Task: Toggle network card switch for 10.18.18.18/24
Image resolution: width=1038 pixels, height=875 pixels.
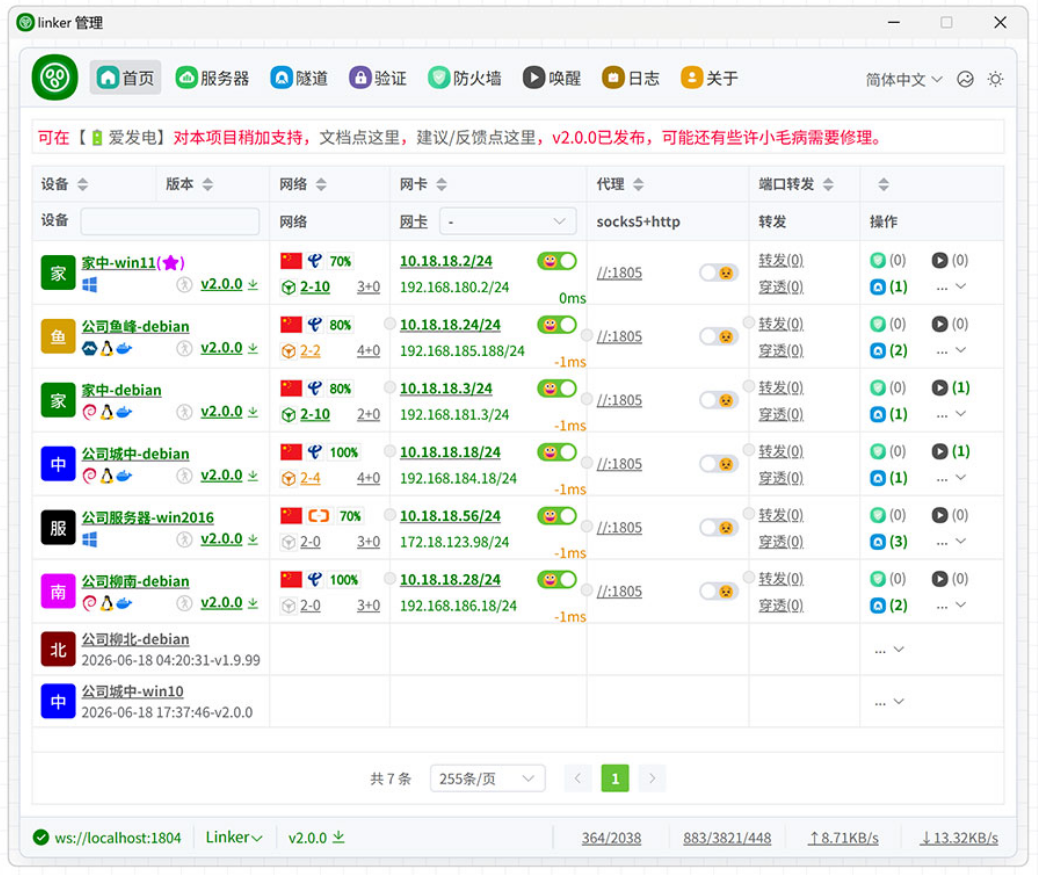Action: click(557, 452)
